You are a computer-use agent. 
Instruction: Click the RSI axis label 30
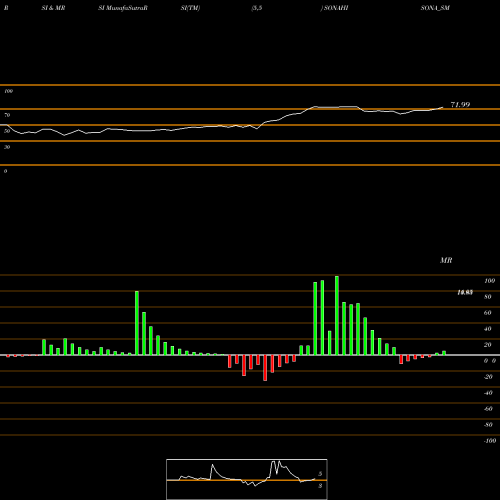7,147
